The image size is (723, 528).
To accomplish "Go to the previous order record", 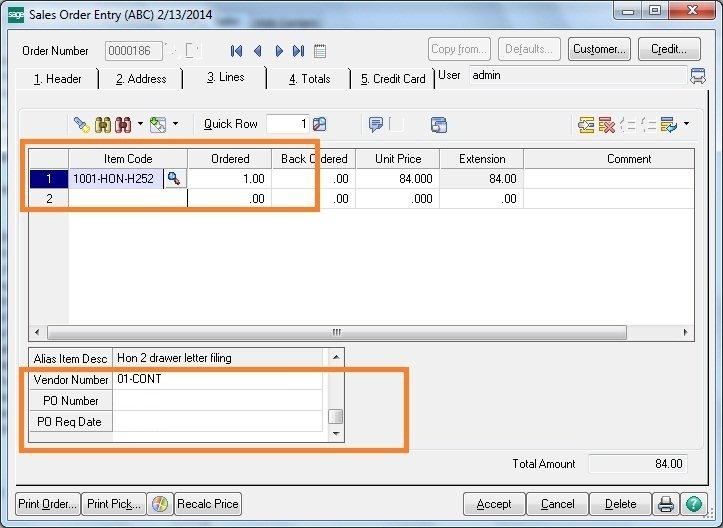I will point(258,51).
